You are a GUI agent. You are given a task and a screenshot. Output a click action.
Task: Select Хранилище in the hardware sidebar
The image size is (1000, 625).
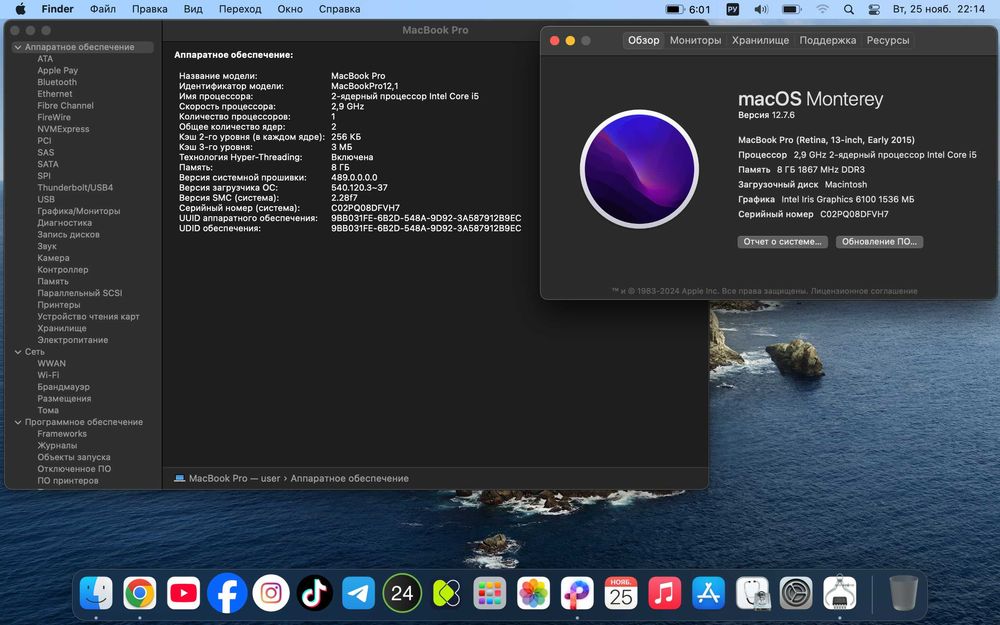(62, 328)
